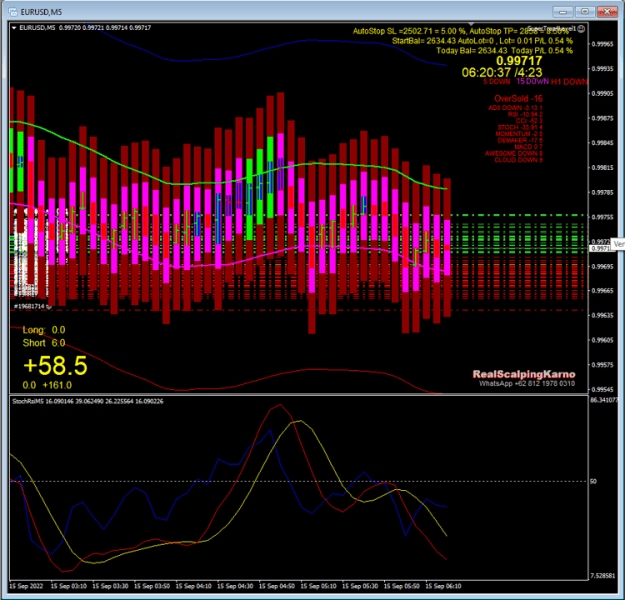Click the 0.99695 price axis label

tap(602, 266)
